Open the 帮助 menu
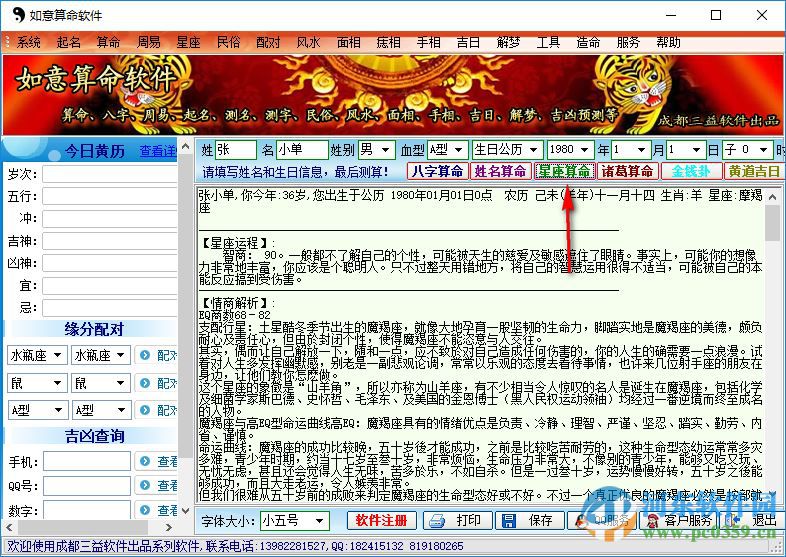786x557 pixels. coord(668,43)
